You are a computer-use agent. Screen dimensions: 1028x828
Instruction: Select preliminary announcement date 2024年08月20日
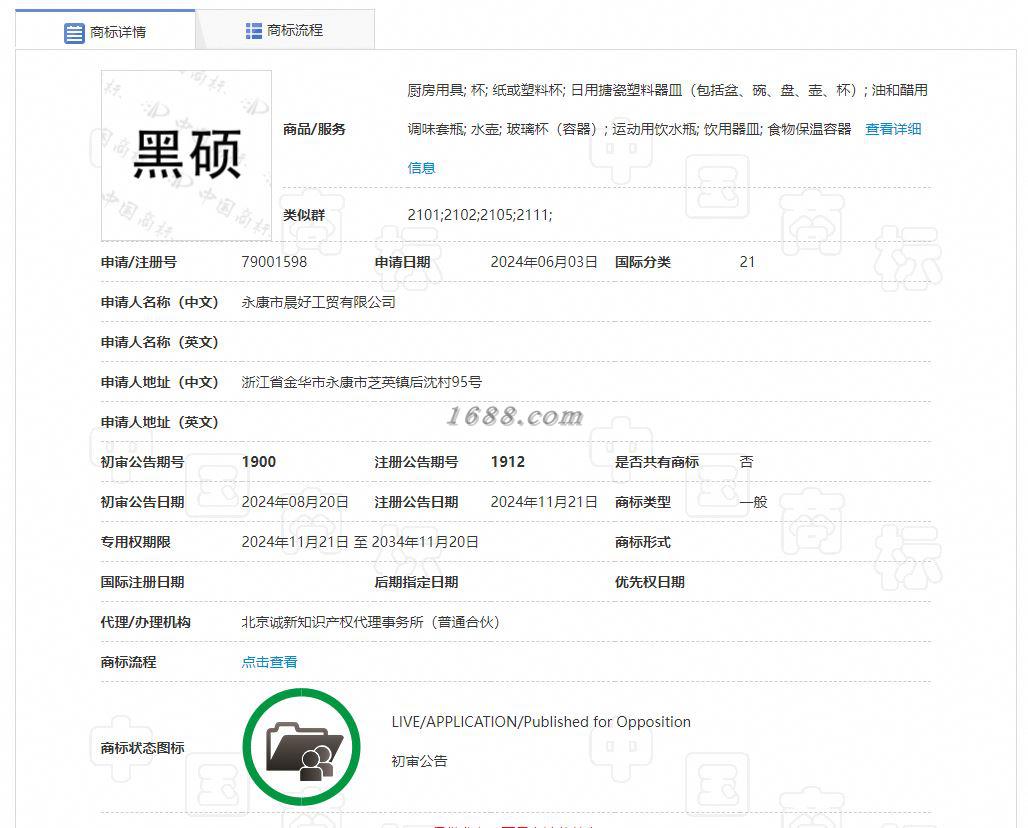[x=294, y=502]
